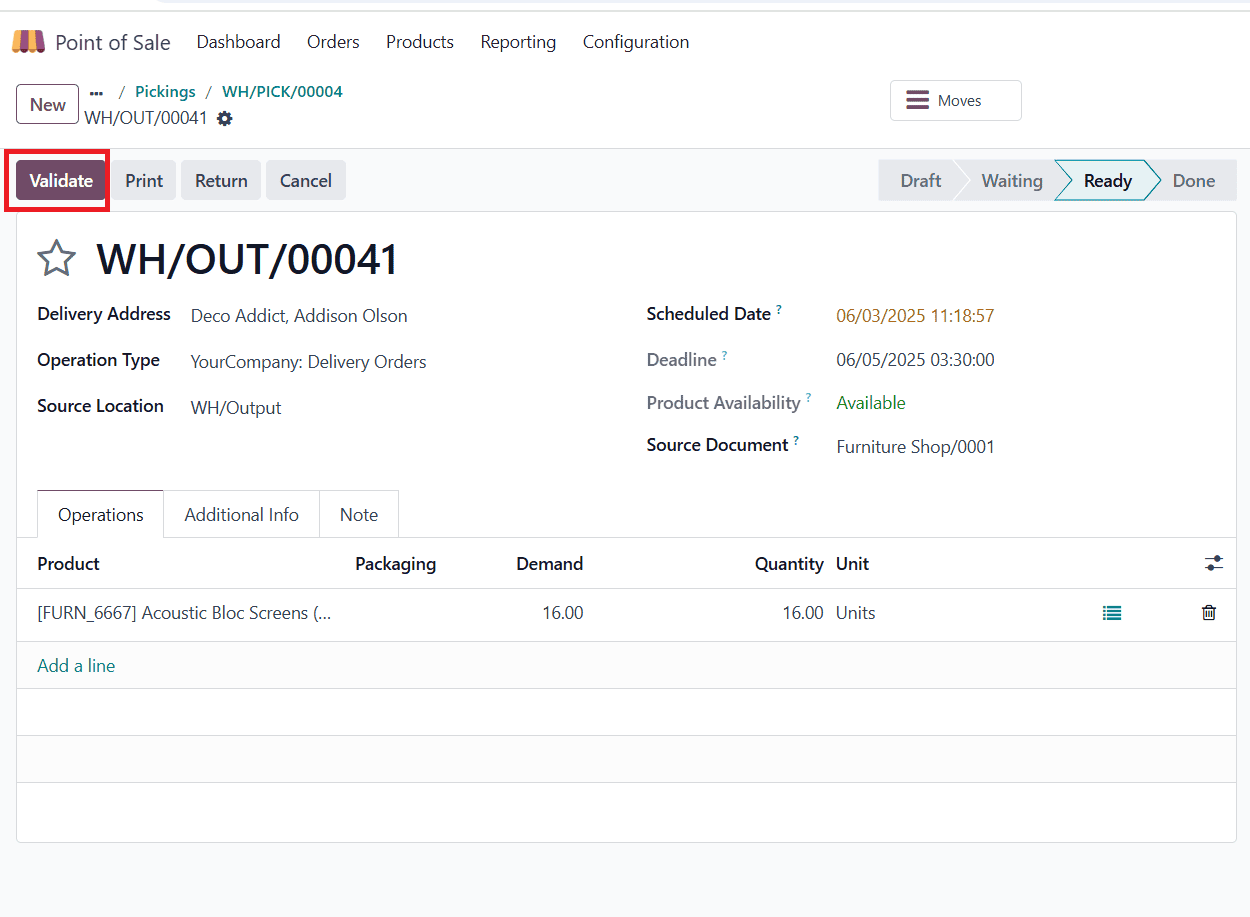Switch to the Additional Info tab
The height and width of the screenshot is (917, 1250).
[x=241, y=515]
